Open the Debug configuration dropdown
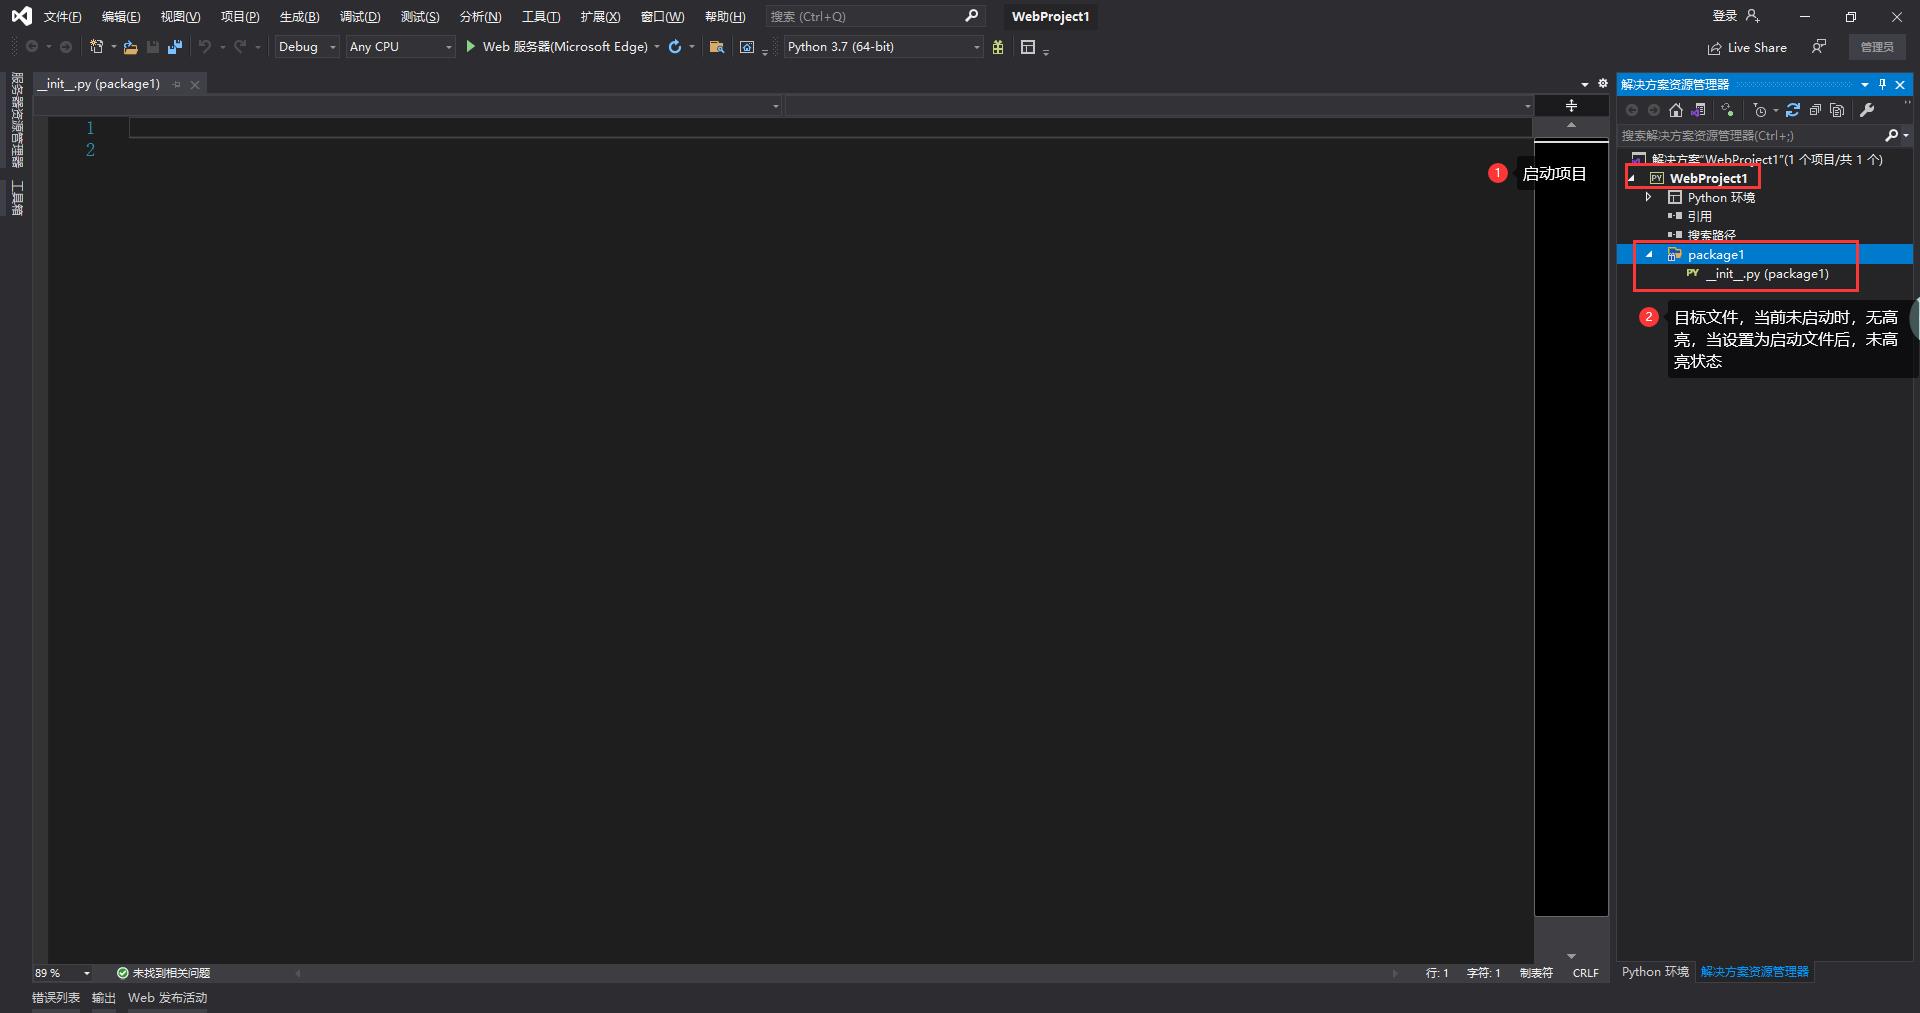The width and height of the screenshot is (1920, 1013). click(308, 47)
